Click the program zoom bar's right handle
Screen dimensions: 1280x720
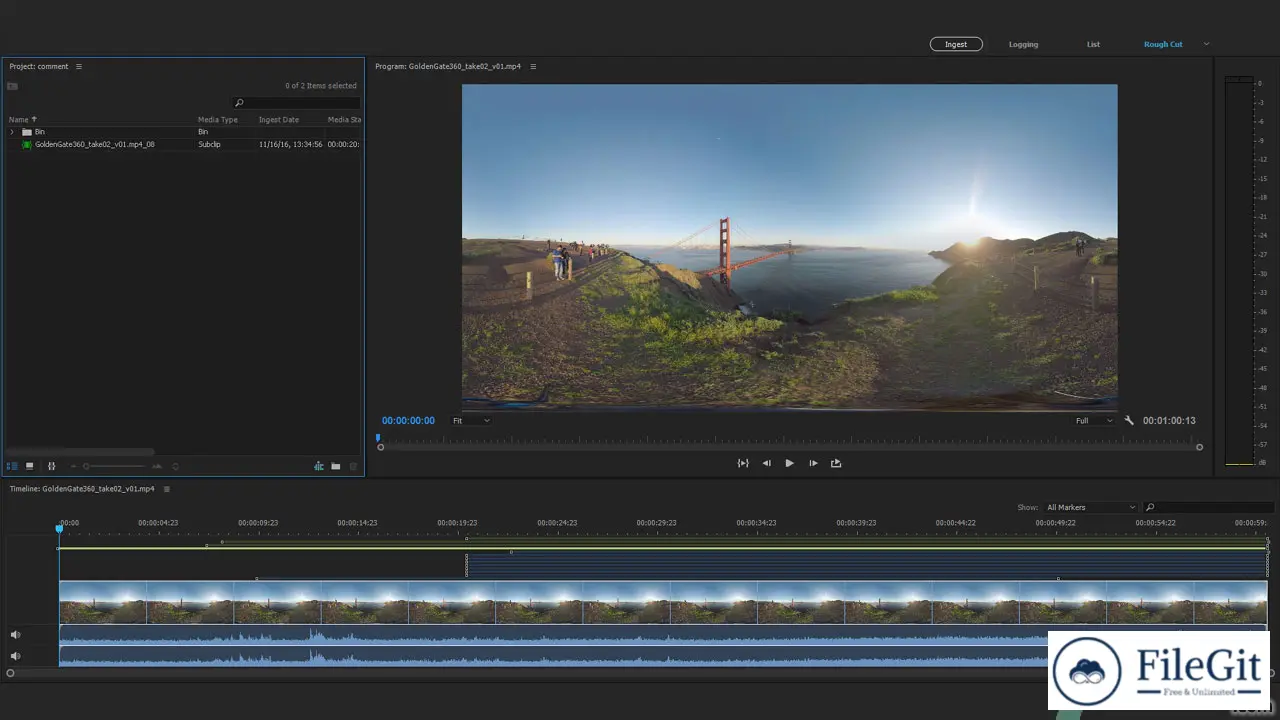[1199, 447]
